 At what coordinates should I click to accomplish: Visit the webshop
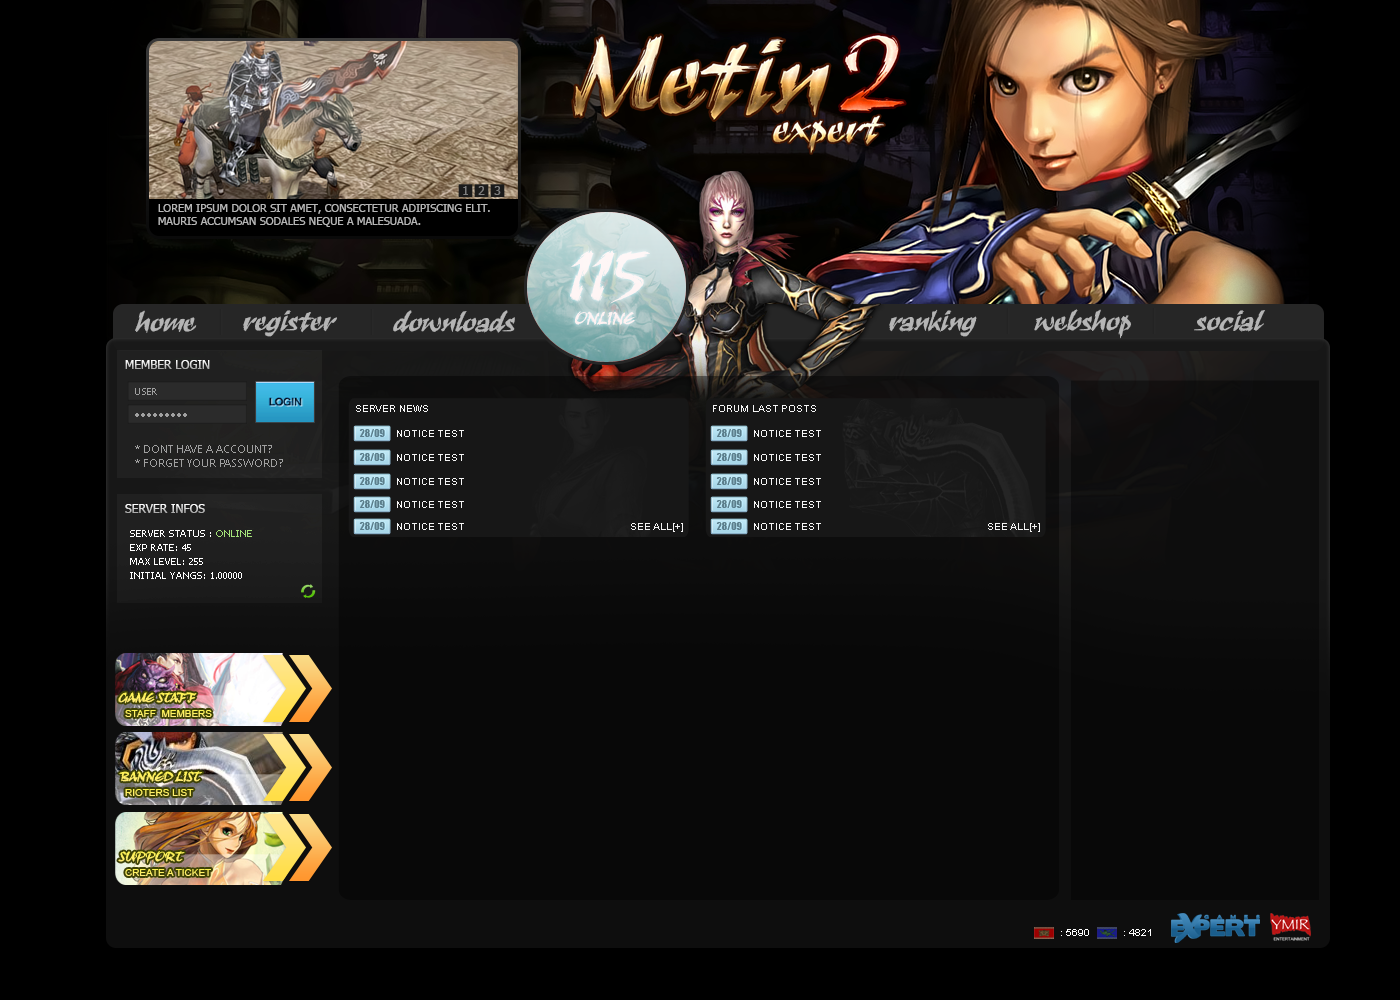[x=1082, y=322]
